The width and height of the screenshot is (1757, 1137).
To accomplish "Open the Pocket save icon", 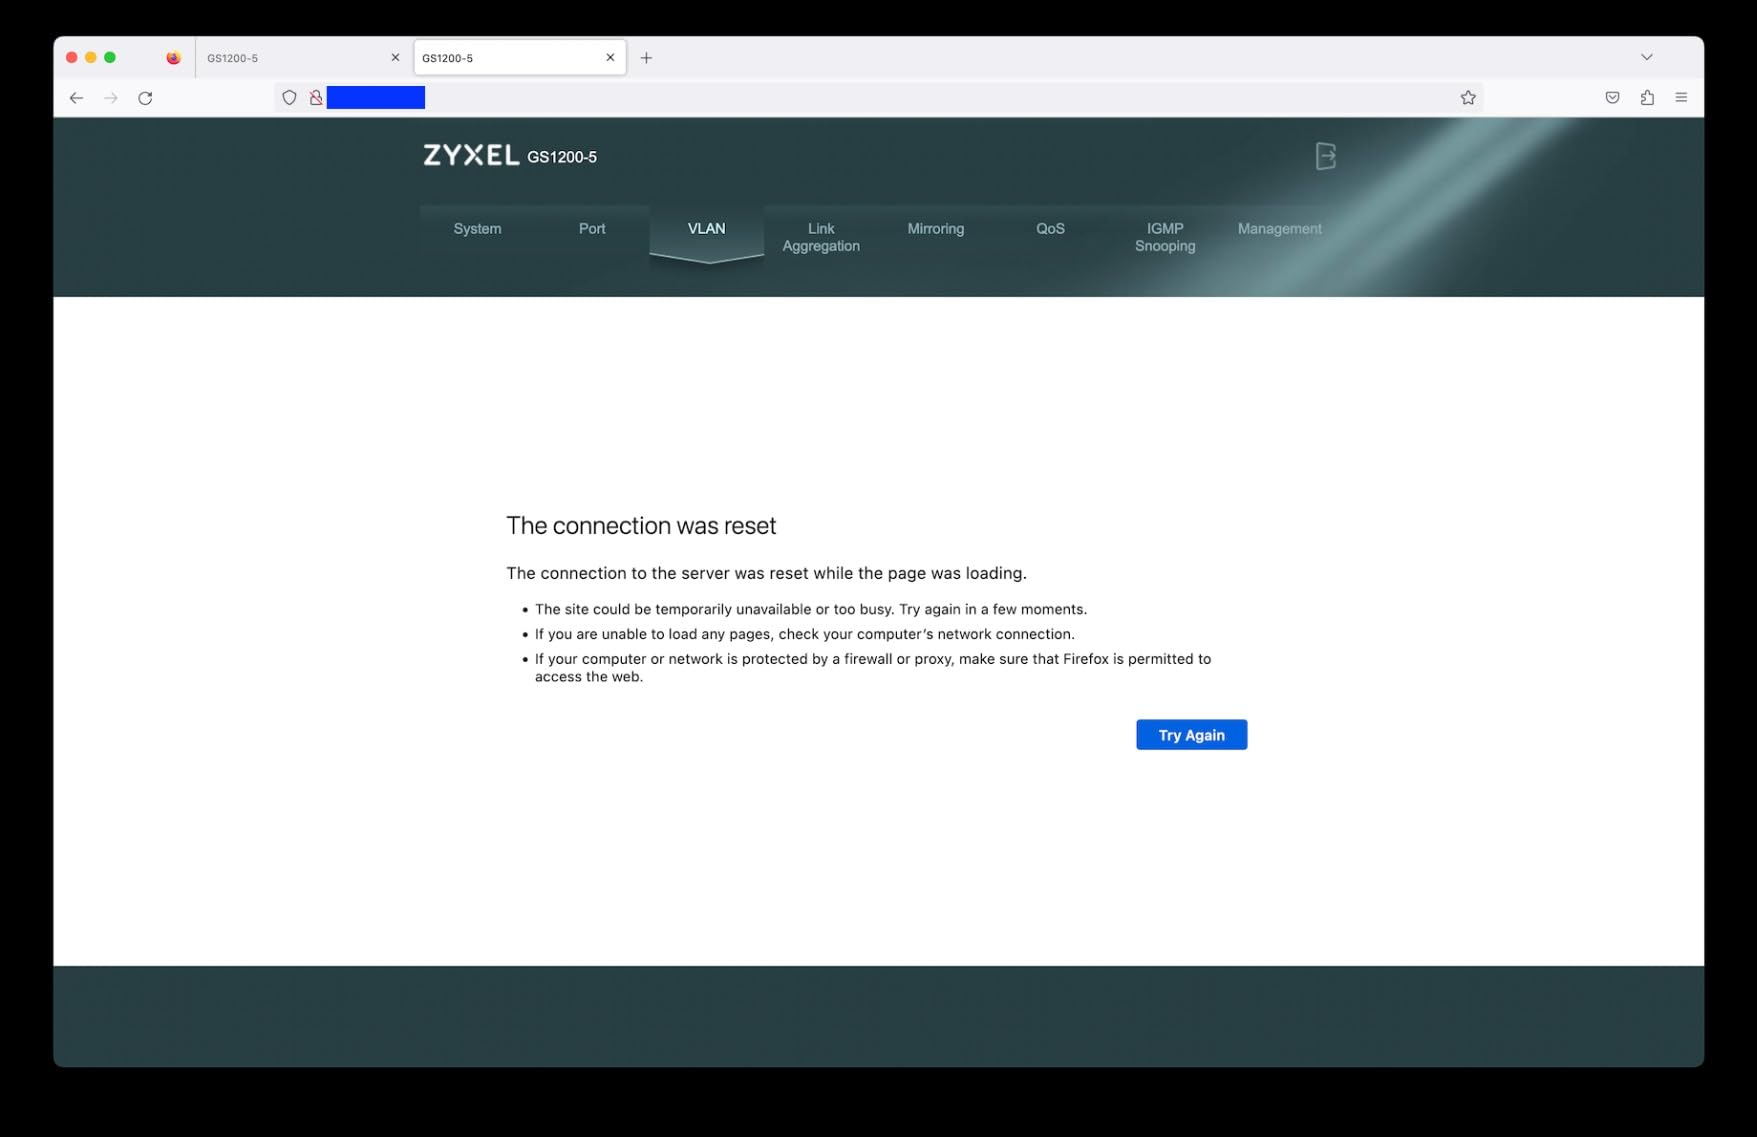I will 1612,98.
